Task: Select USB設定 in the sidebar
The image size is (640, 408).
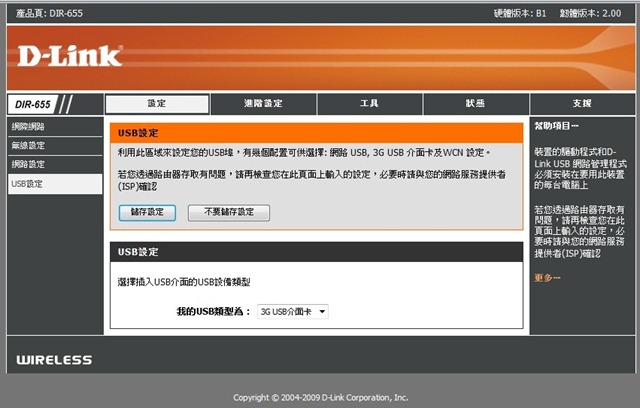Action: click(55, 184)
